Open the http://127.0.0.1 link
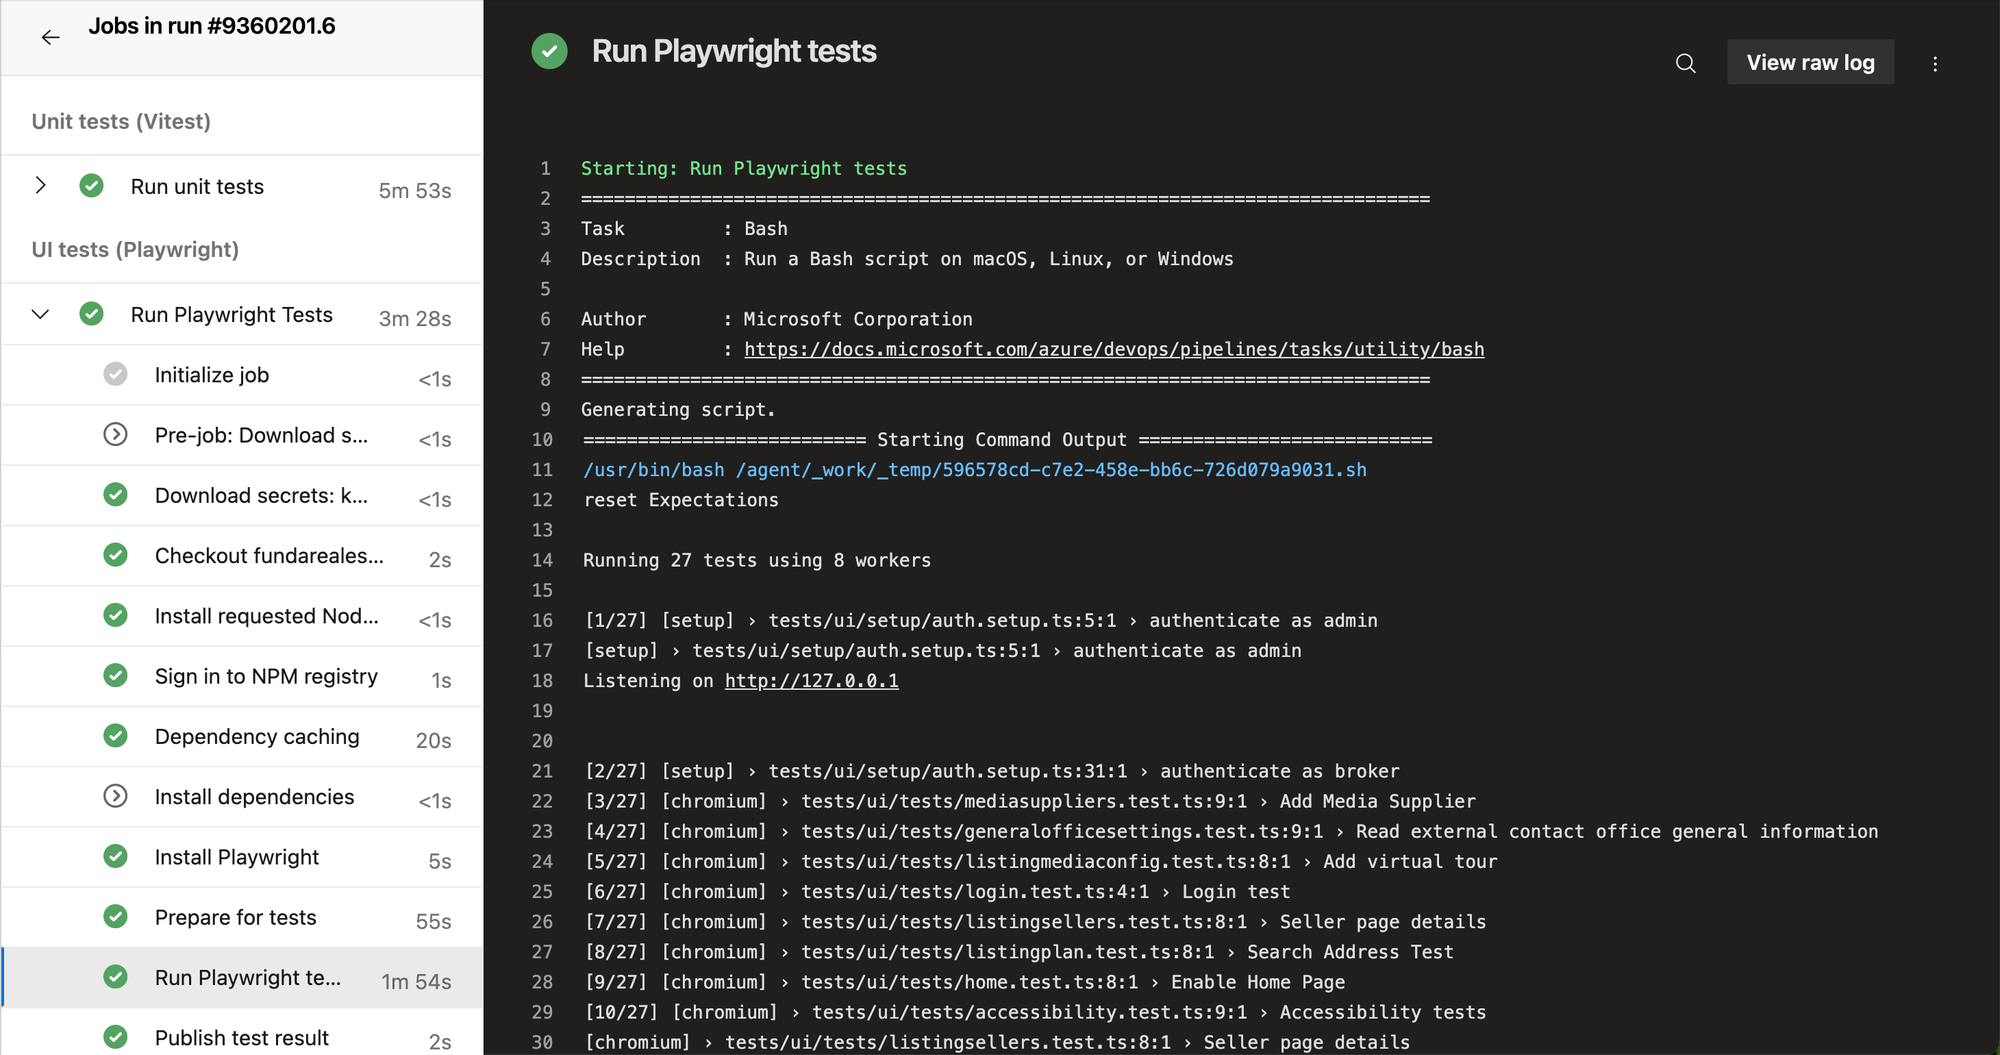Image resolution: width=2000 pixels, height=1055 pixels. [811, 681]
